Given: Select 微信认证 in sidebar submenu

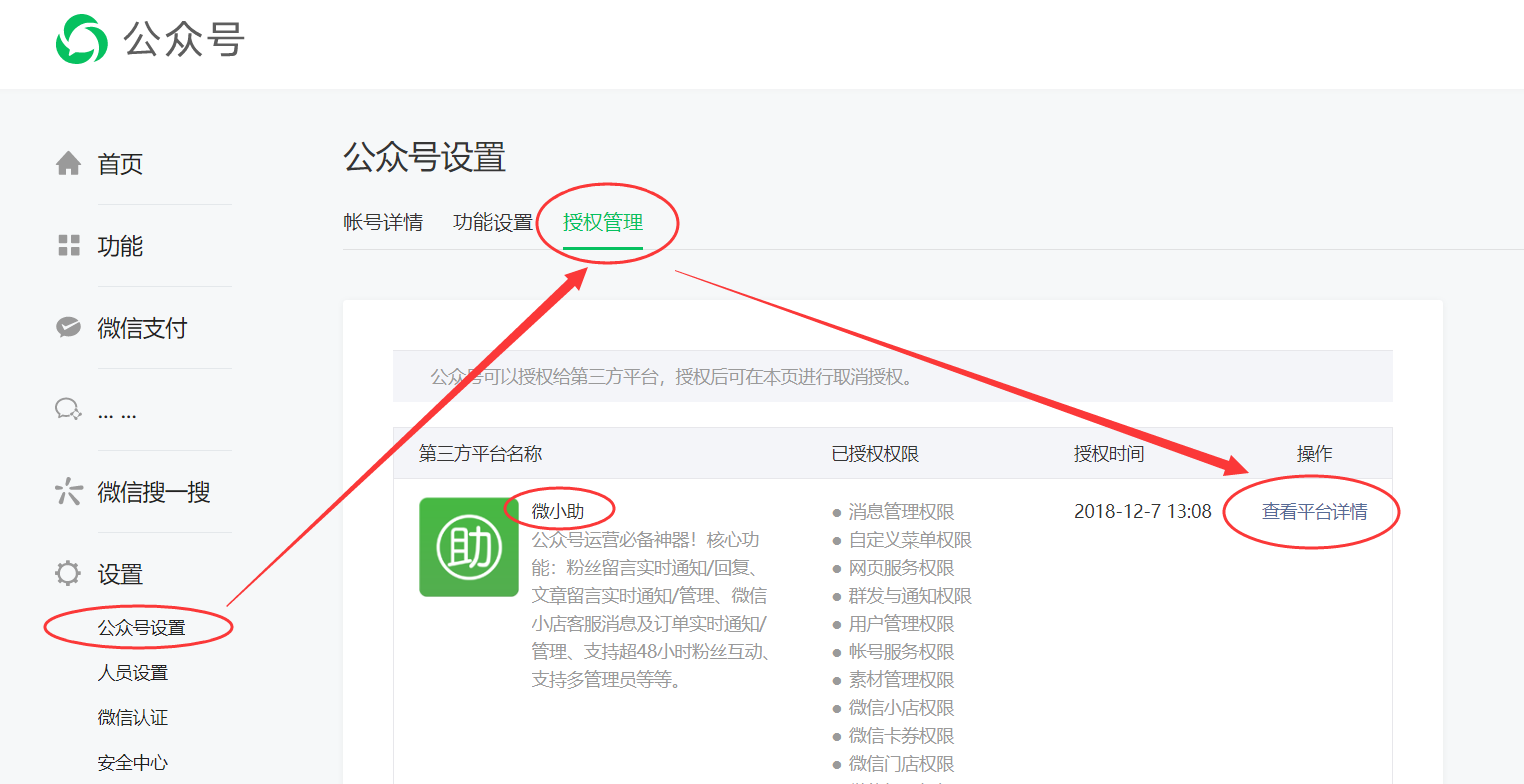Looking at the screenshot, I should click(132, 717).
